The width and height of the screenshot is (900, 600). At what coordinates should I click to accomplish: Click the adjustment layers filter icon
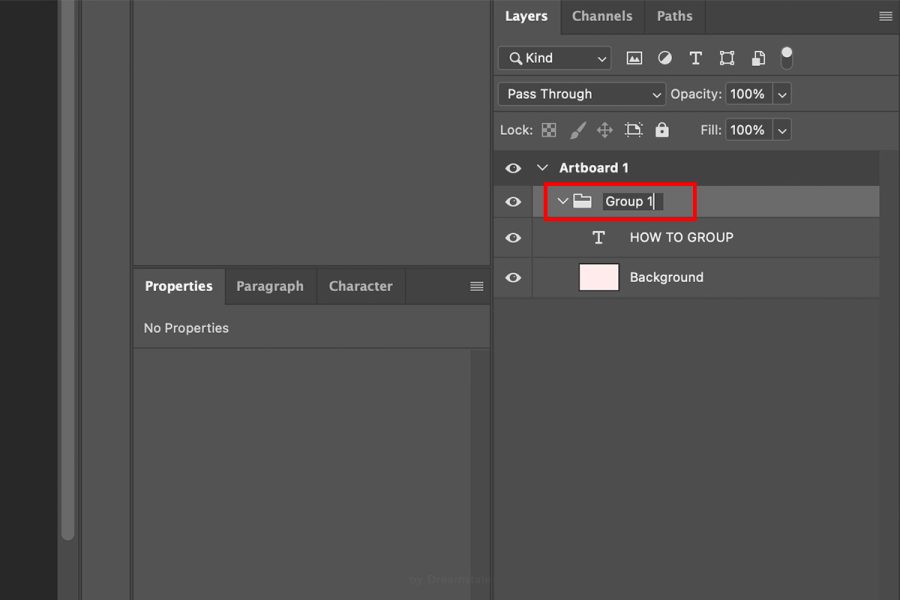click(665, 58)
